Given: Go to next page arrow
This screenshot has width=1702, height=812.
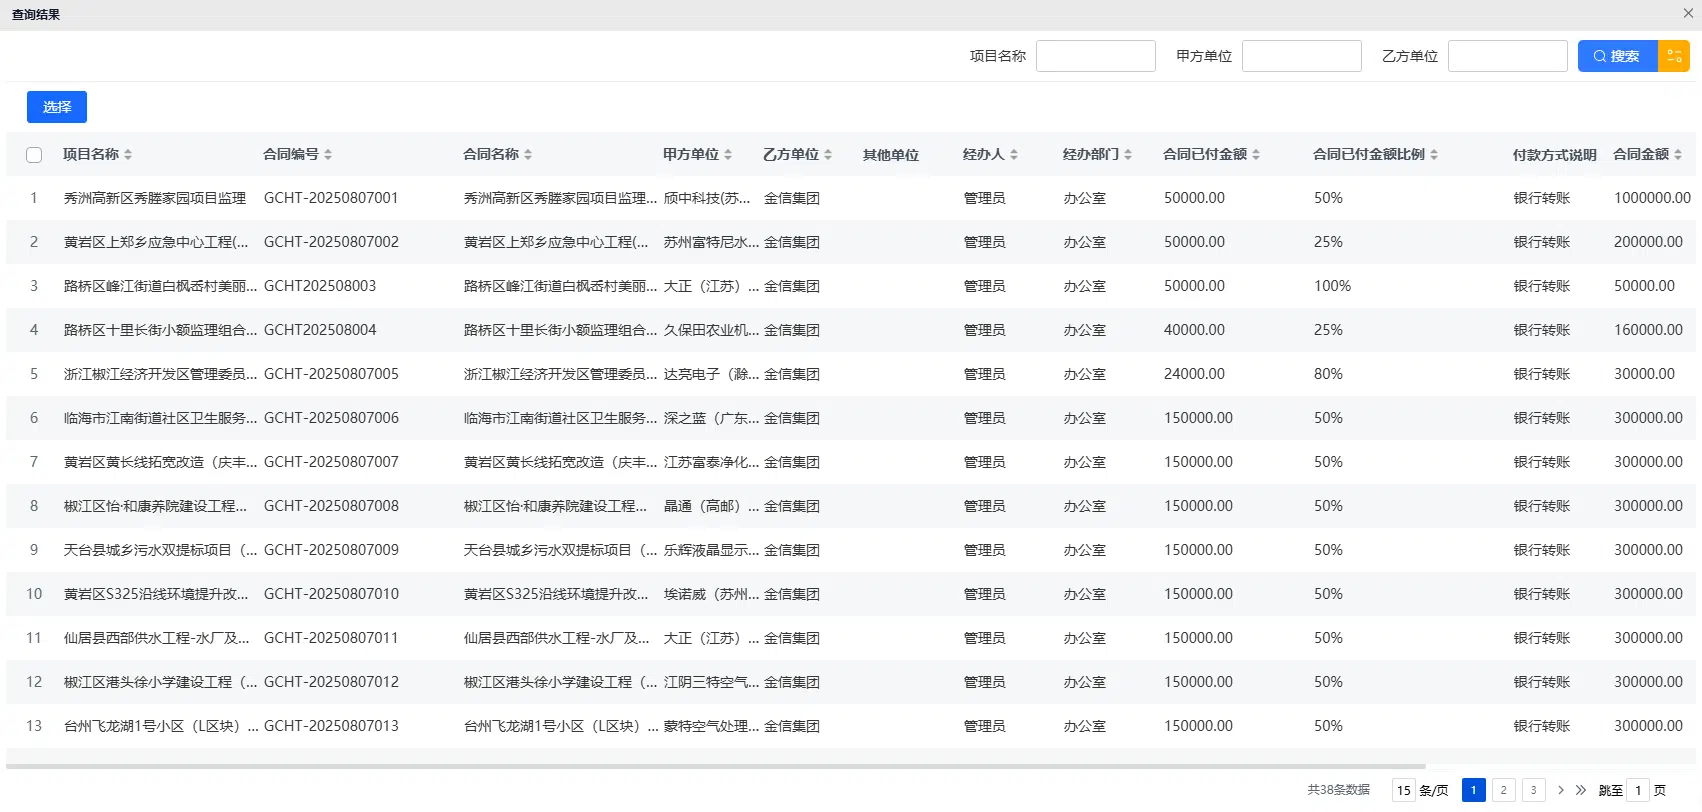Looking at the screenshot, I should tap(1561, 790).
